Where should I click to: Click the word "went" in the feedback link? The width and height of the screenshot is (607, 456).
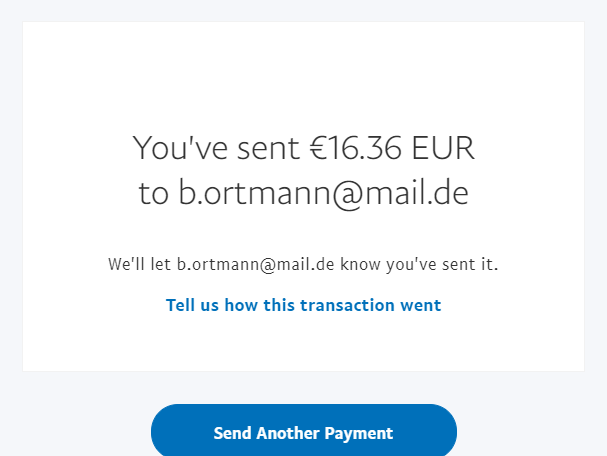pos(419,305)
